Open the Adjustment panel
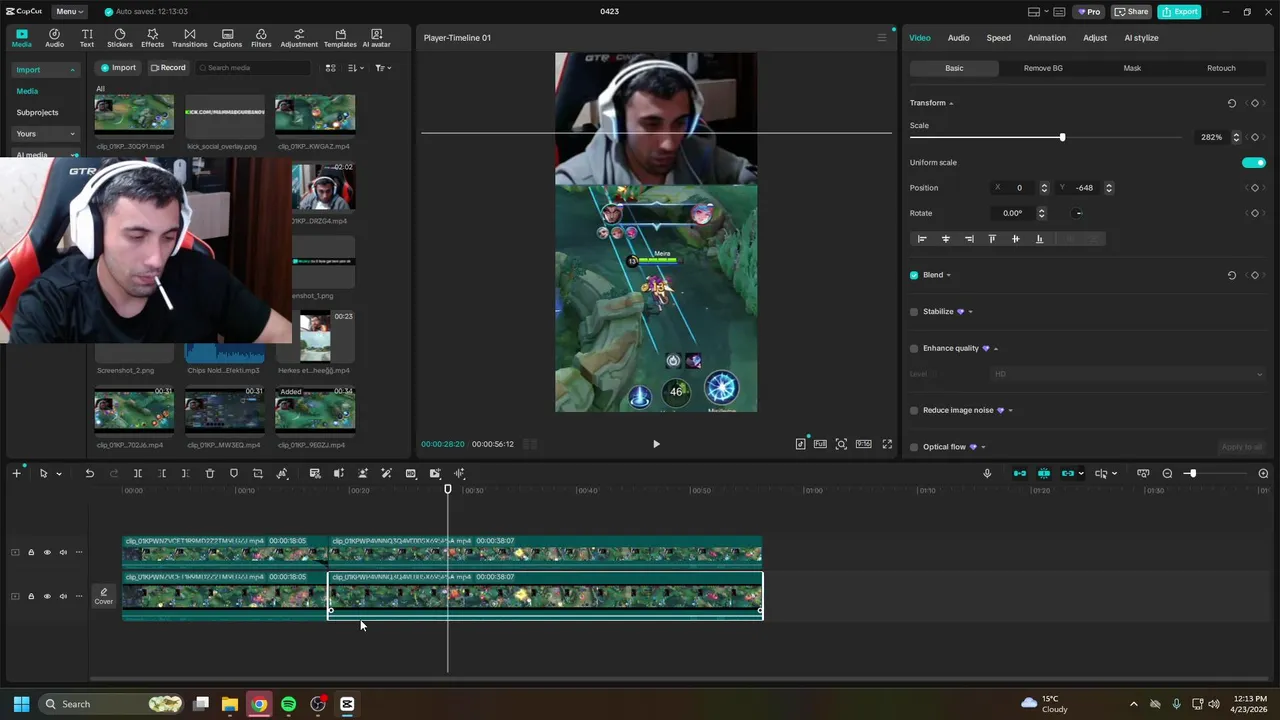The width and height of the screenshot is (1280, 720). coord(299,38)
